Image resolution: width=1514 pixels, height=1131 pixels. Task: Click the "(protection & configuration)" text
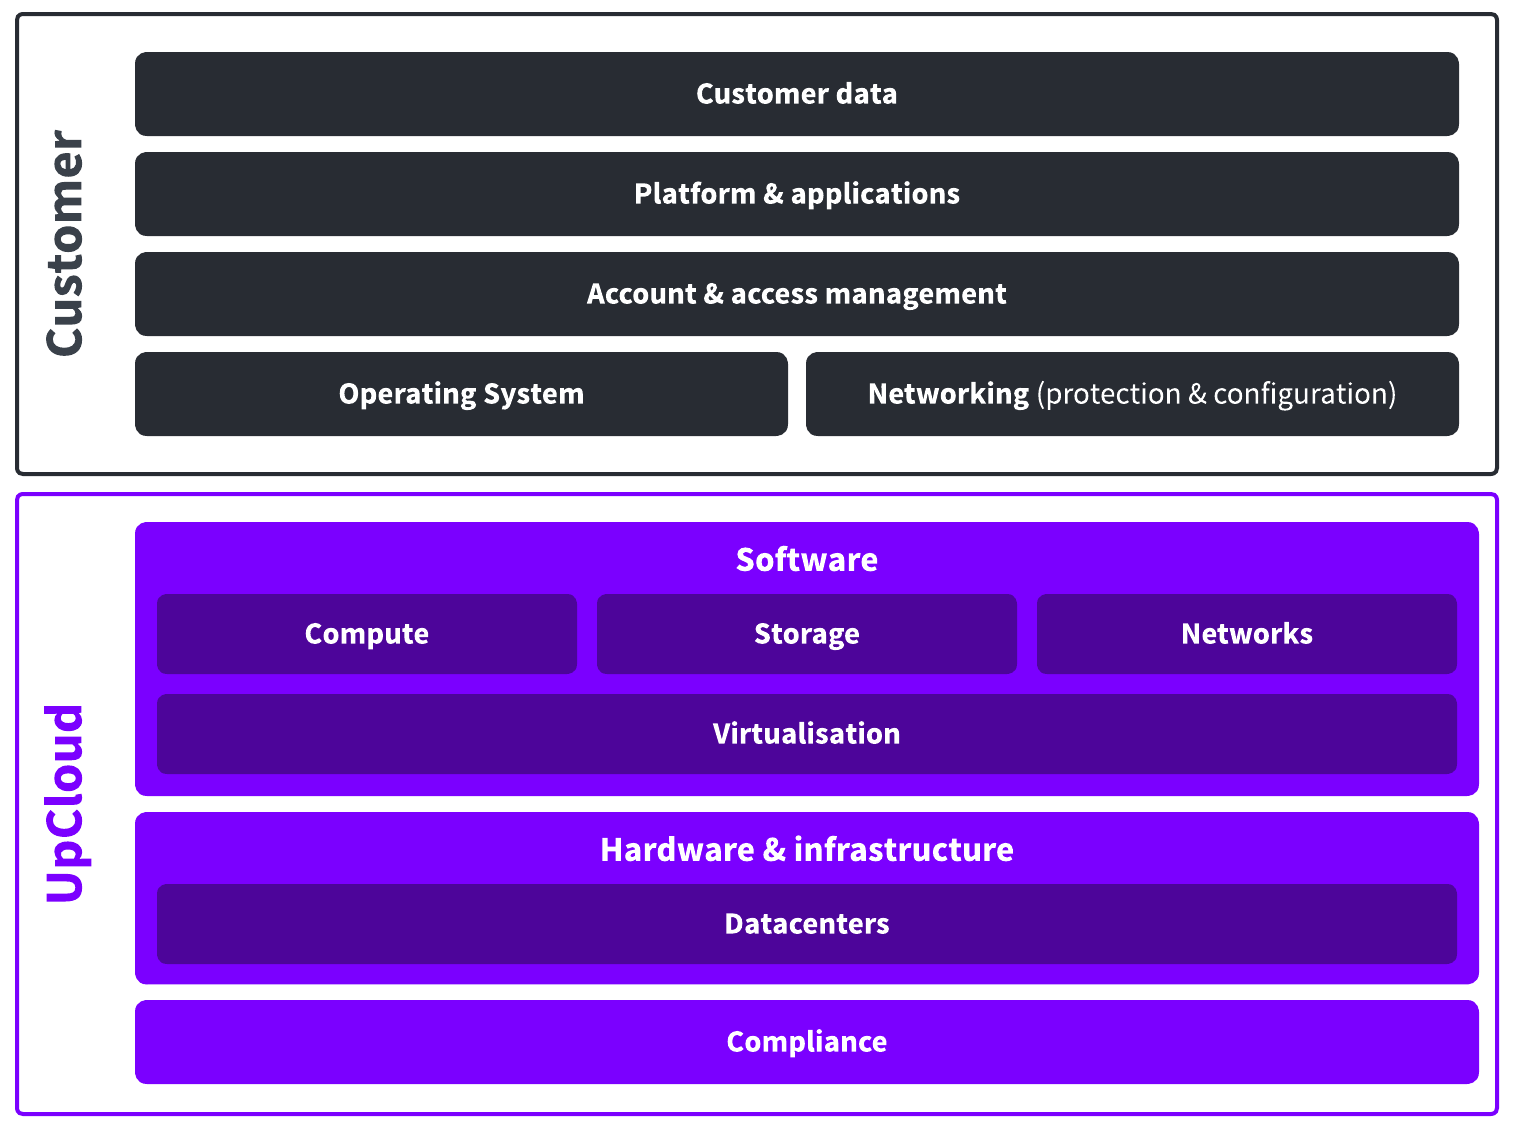click(x=1216, y=394)
